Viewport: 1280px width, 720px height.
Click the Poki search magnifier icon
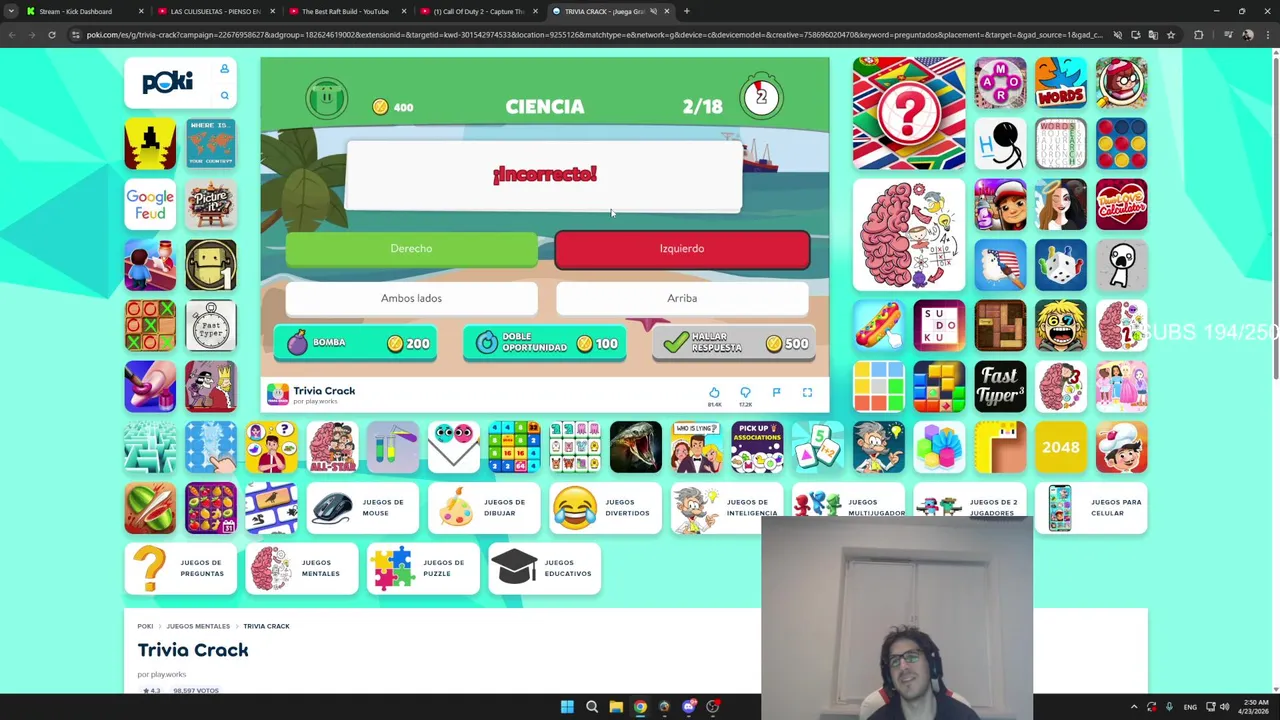(x=224, y=96)
